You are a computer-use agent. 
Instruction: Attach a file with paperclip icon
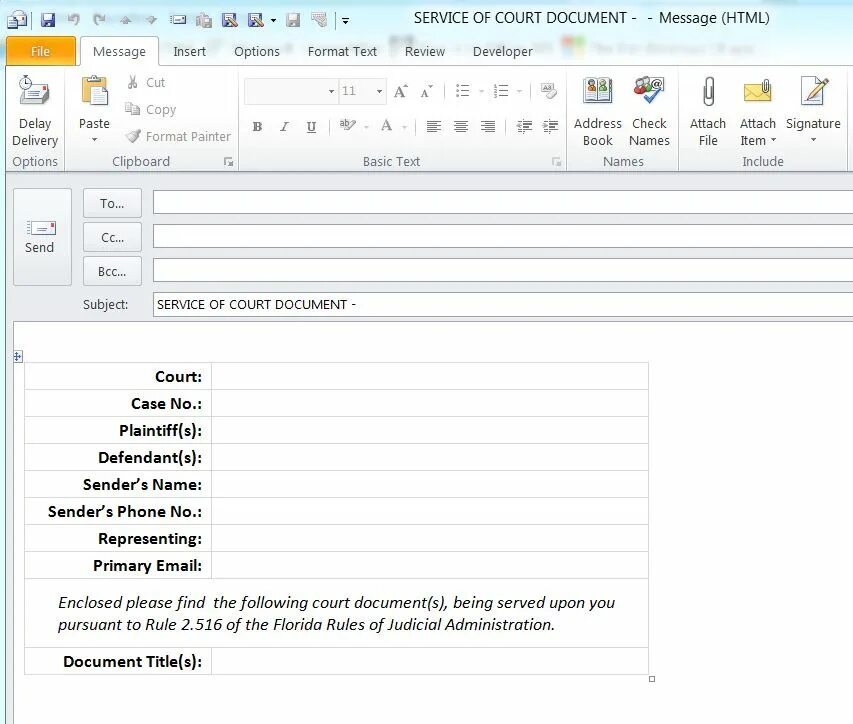[708, 112]
